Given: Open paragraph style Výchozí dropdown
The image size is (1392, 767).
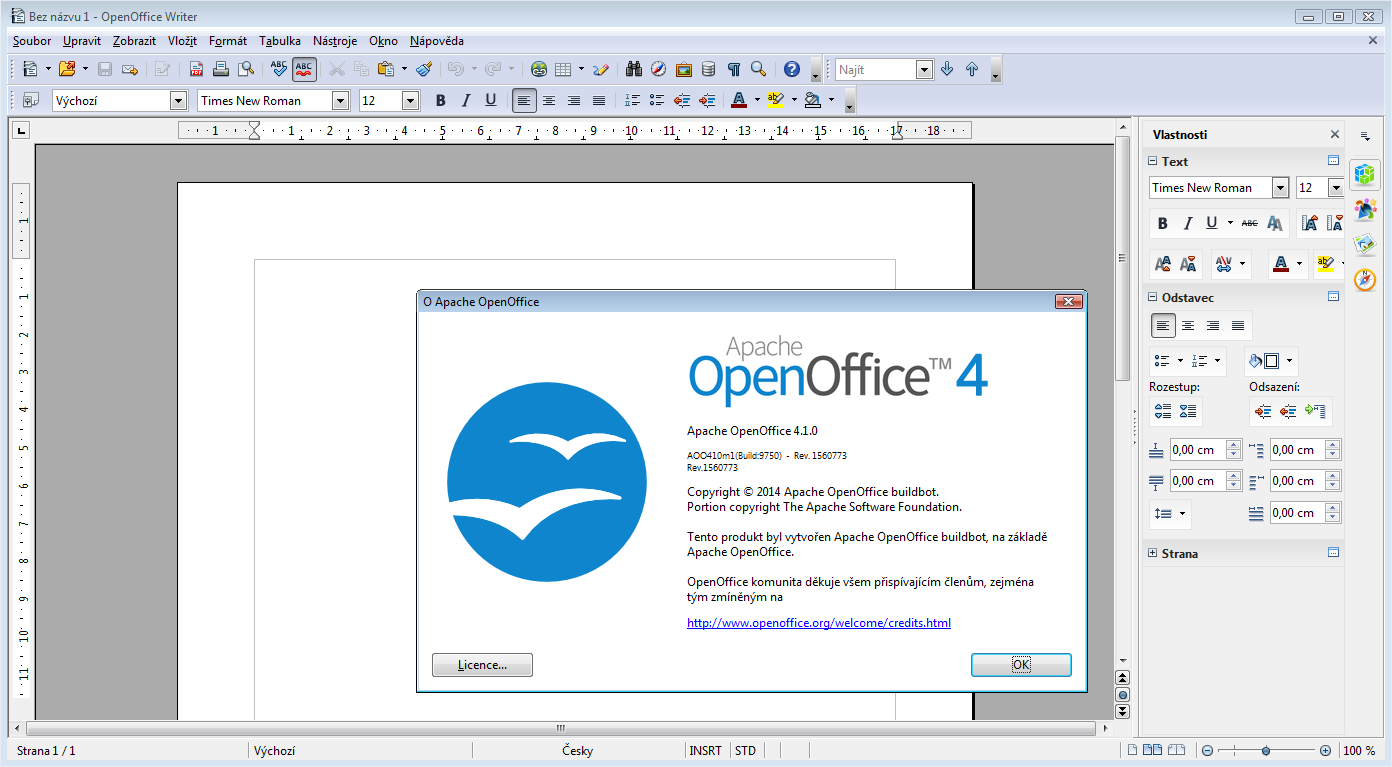Looking at the screenshot, I should (179, 100).
